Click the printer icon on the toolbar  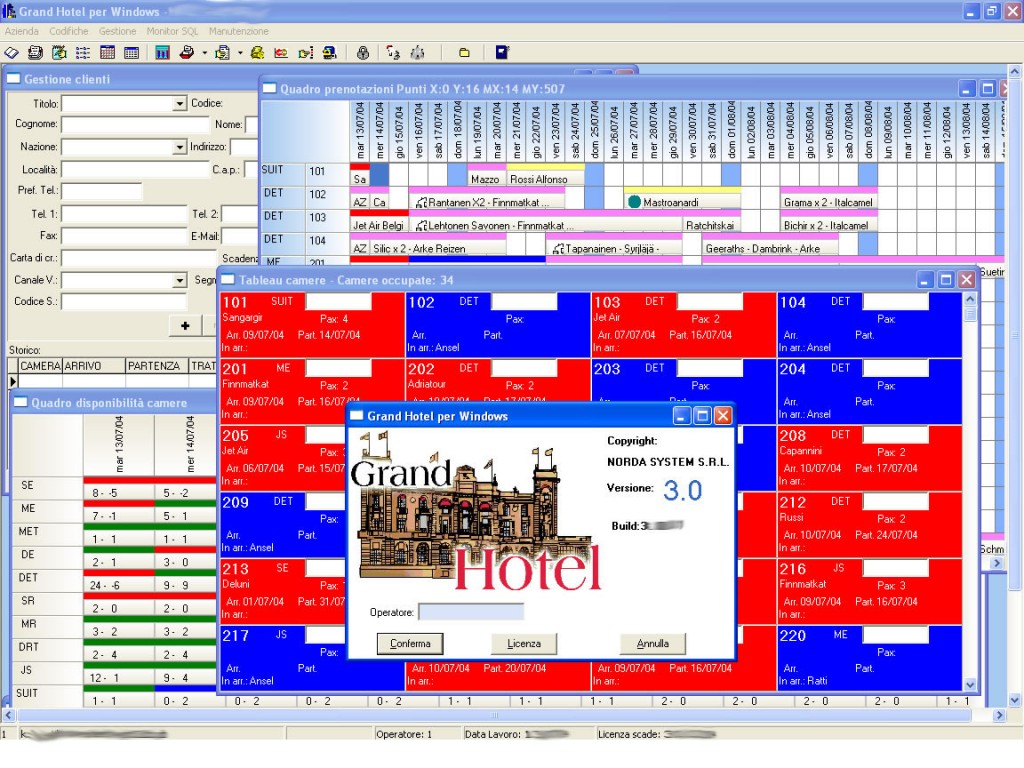pos(188,52)
